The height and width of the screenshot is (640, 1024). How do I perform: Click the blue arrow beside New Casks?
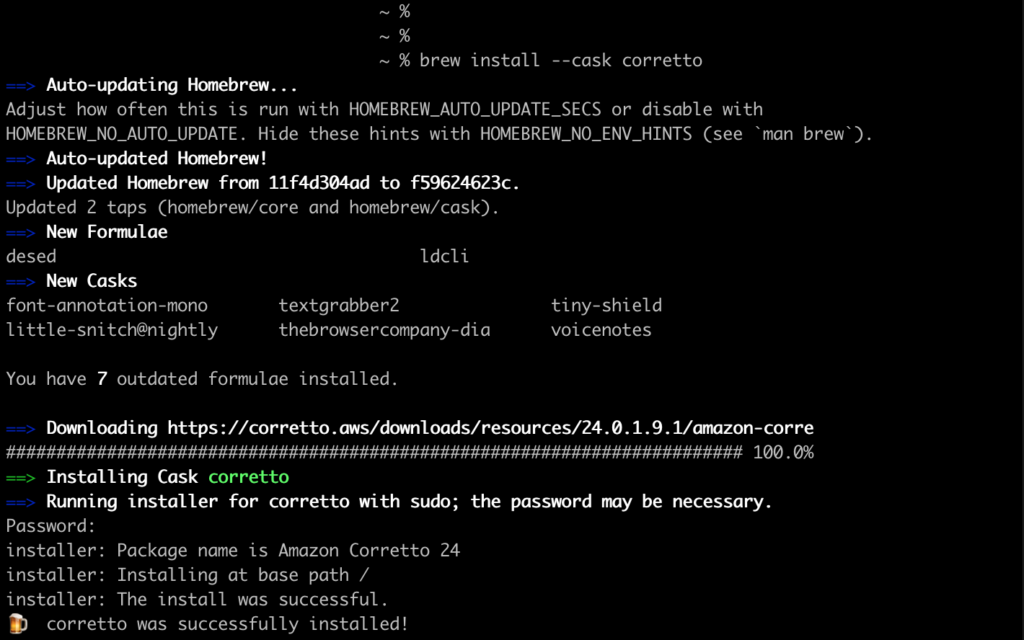(20, 281)
